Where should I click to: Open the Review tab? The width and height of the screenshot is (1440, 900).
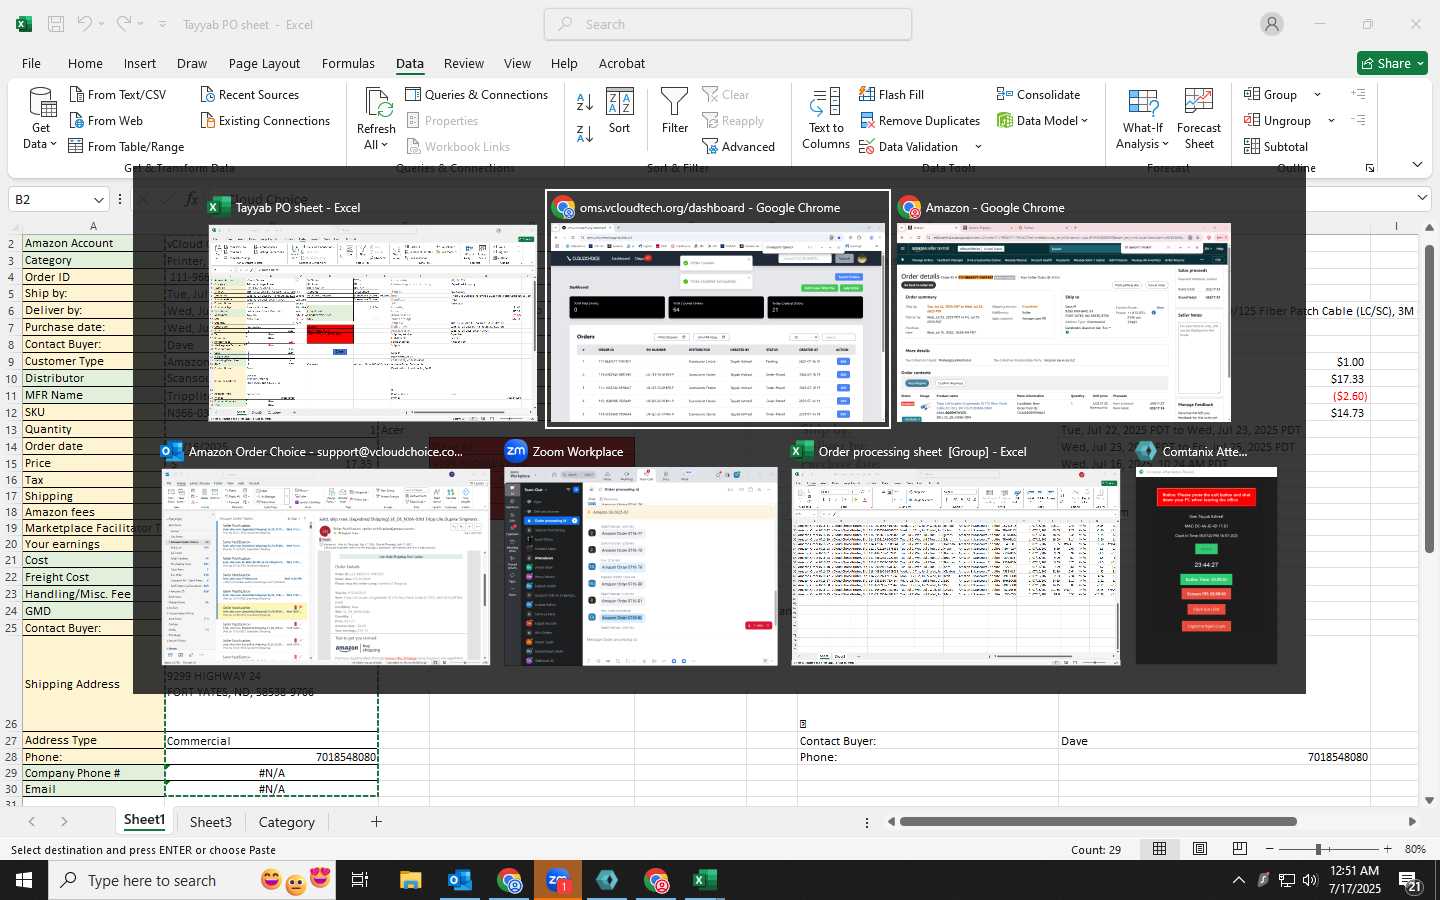(464, 63)
